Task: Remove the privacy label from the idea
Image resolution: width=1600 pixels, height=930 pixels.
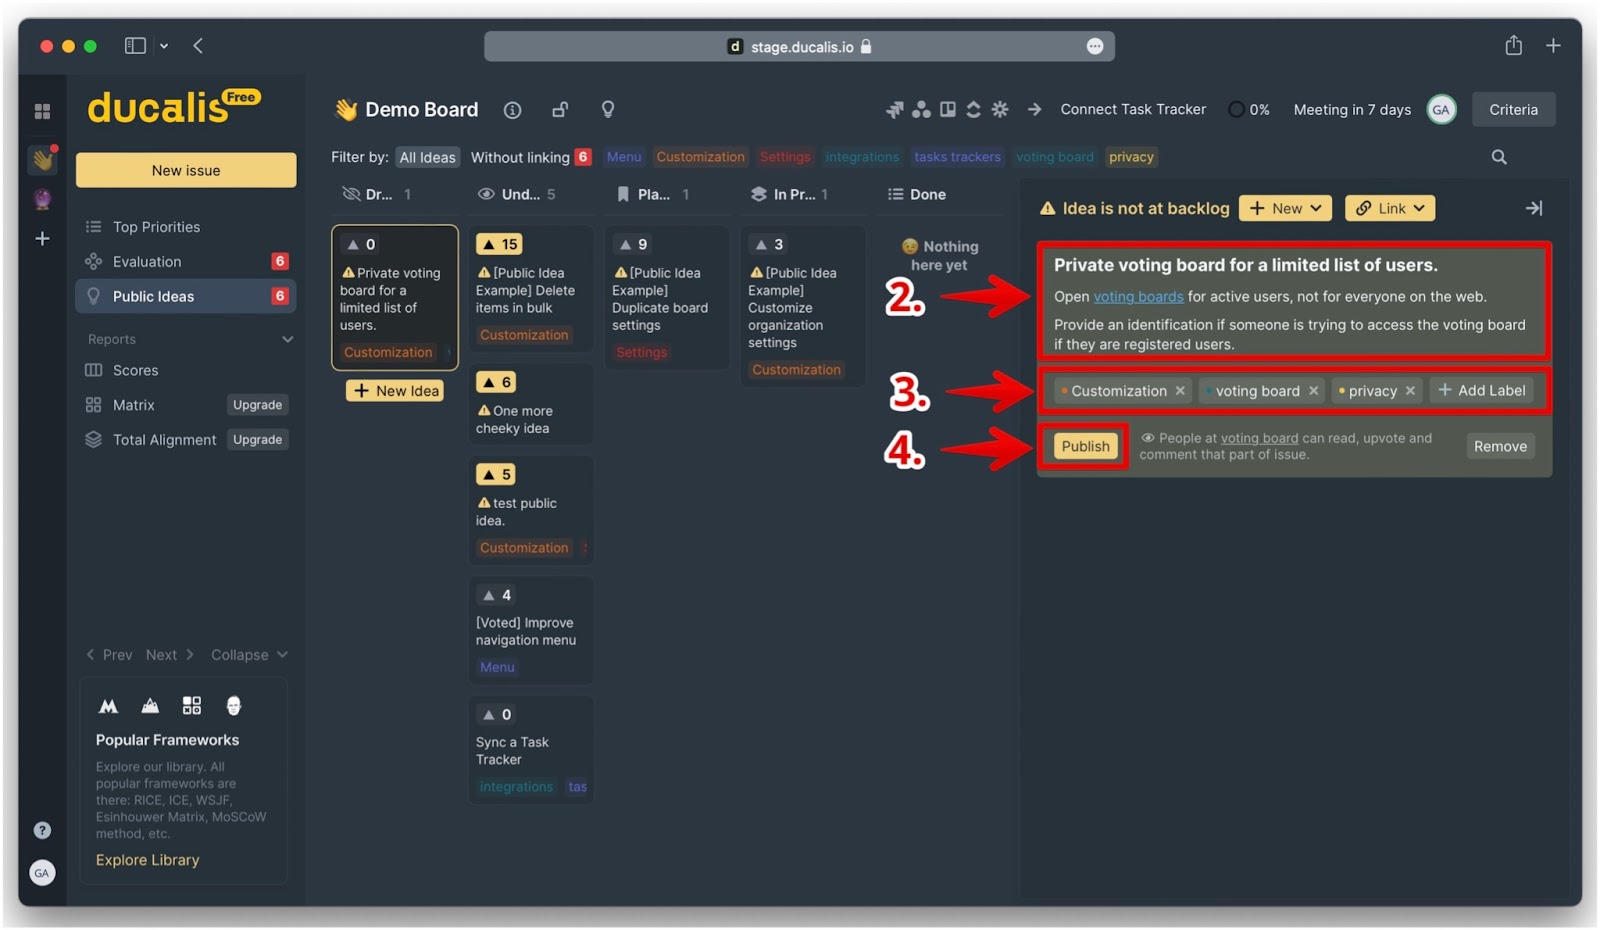Action: (x=1410, y=391)
